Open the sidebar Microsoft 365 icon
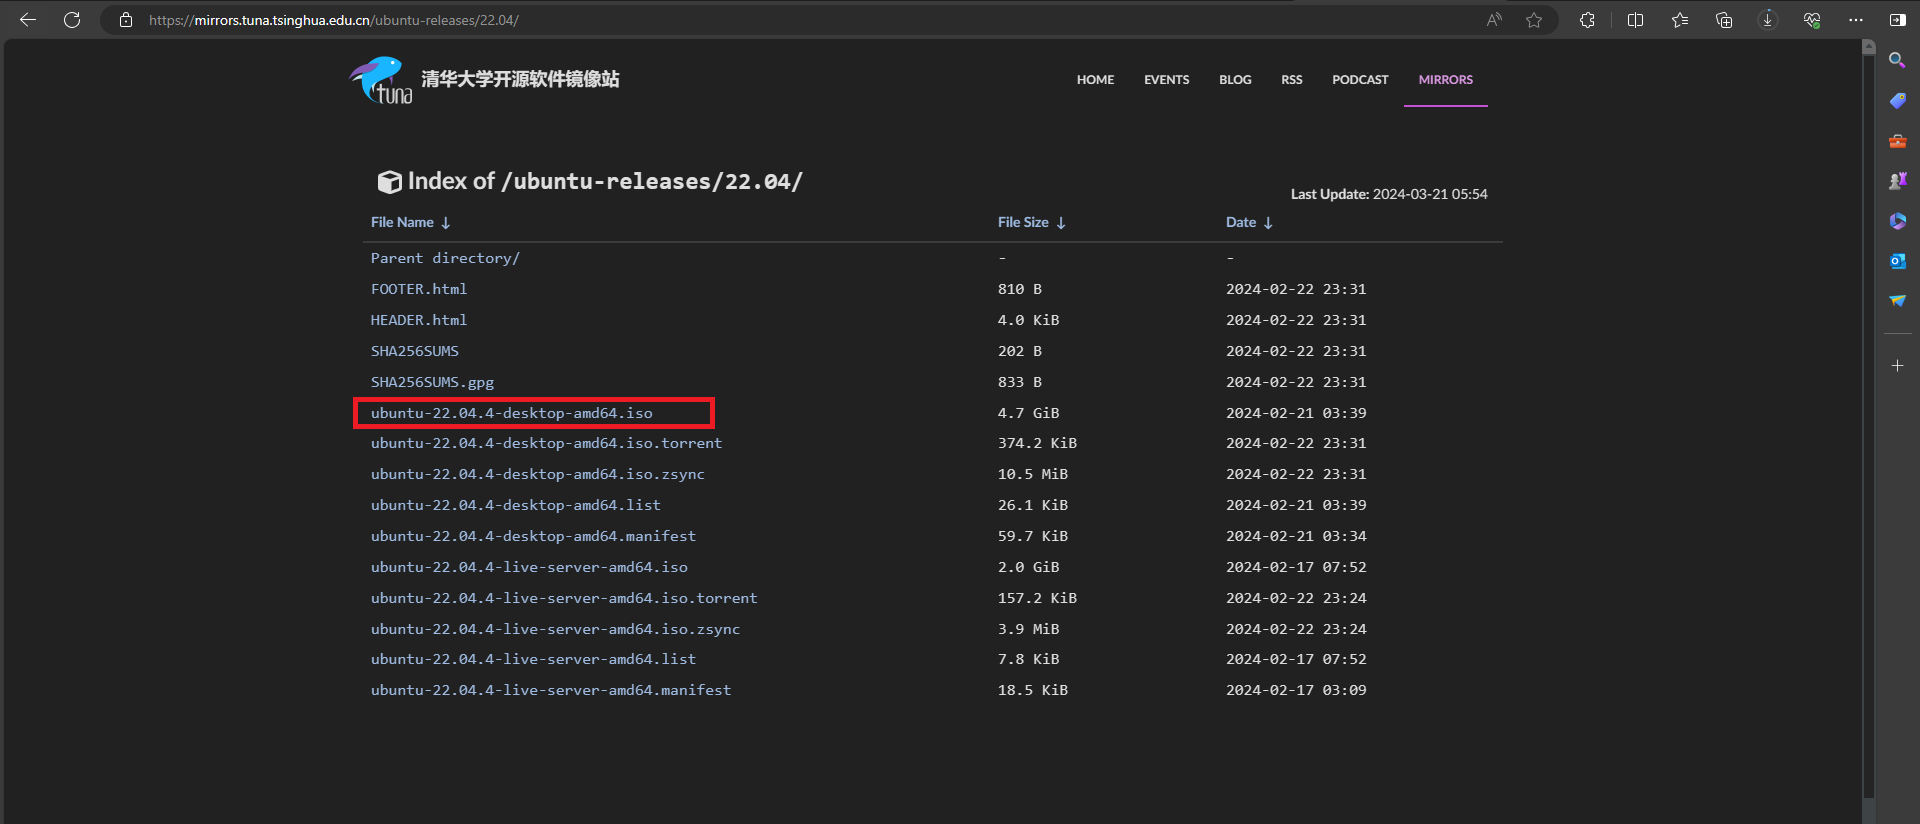 (1897, 221)
